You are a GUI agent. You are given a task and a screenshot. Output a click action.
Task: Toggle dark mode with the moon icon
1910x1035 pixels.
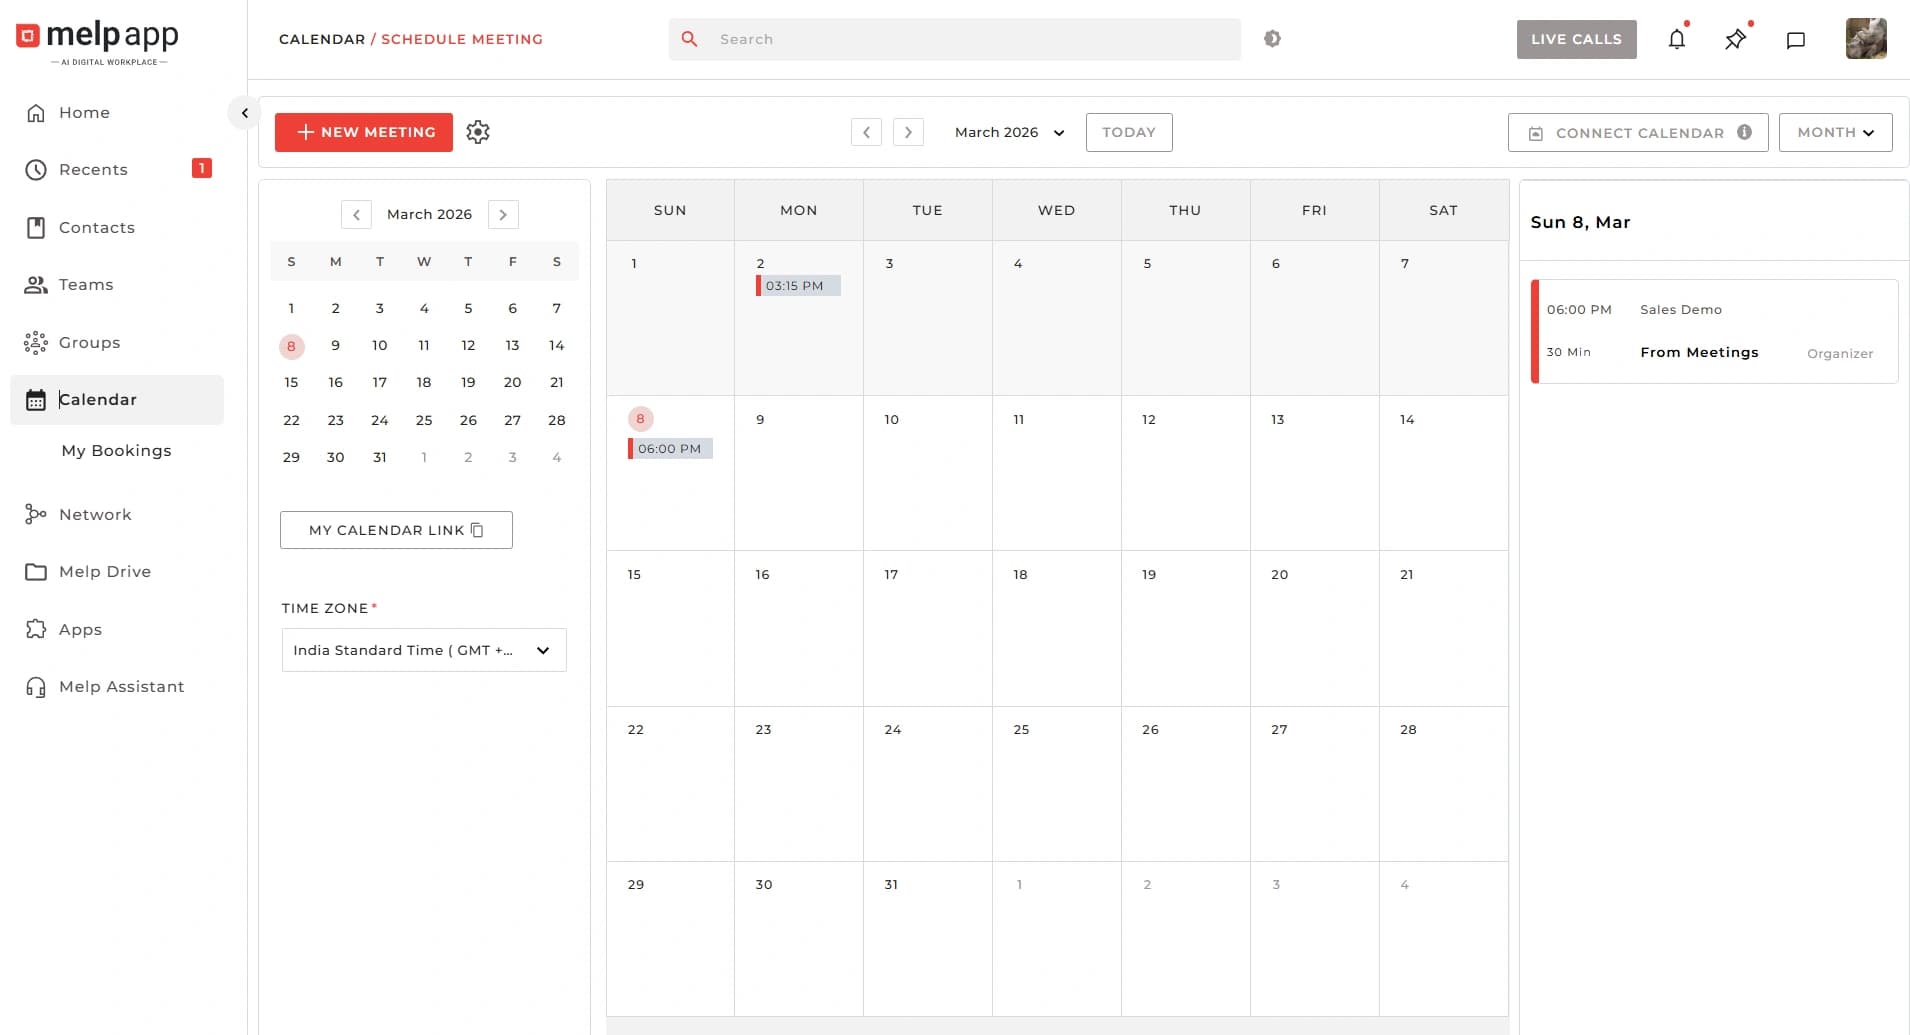pos(1272,38)
